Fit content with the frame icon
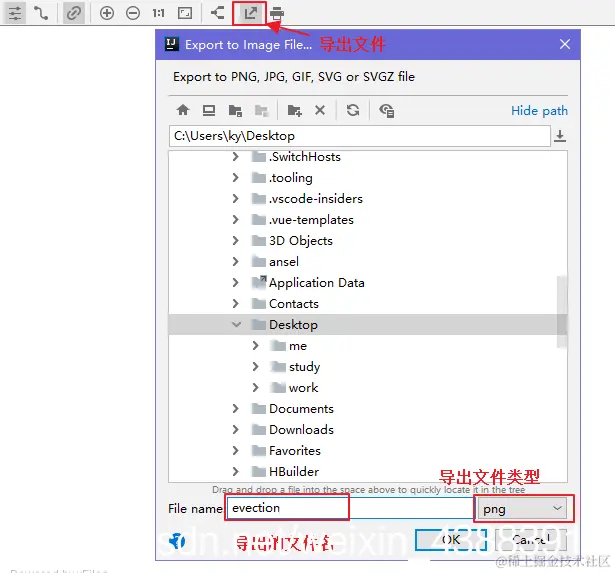This screenshot has width=615, height=573. [185, 13]
